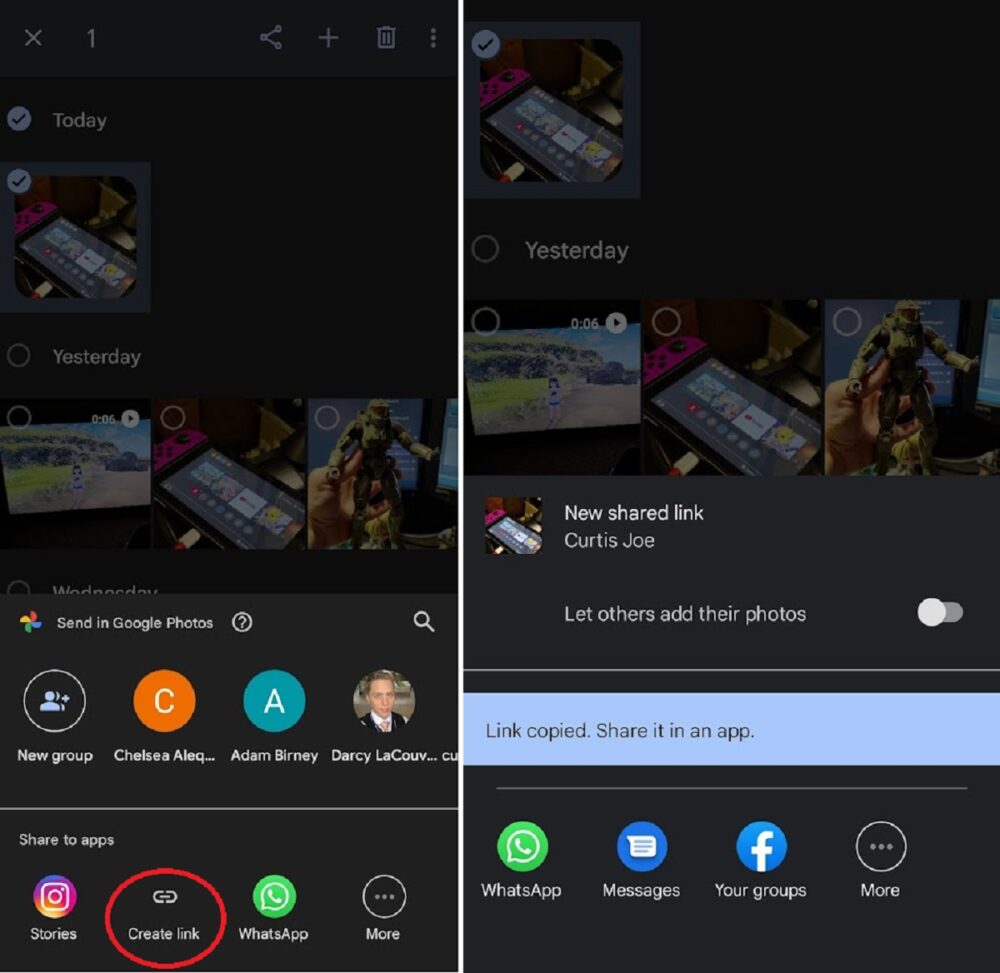Tap the plus add-to icon in toolbar
The height and width of the screenshot is (973, 1000).
click(328, 38)
